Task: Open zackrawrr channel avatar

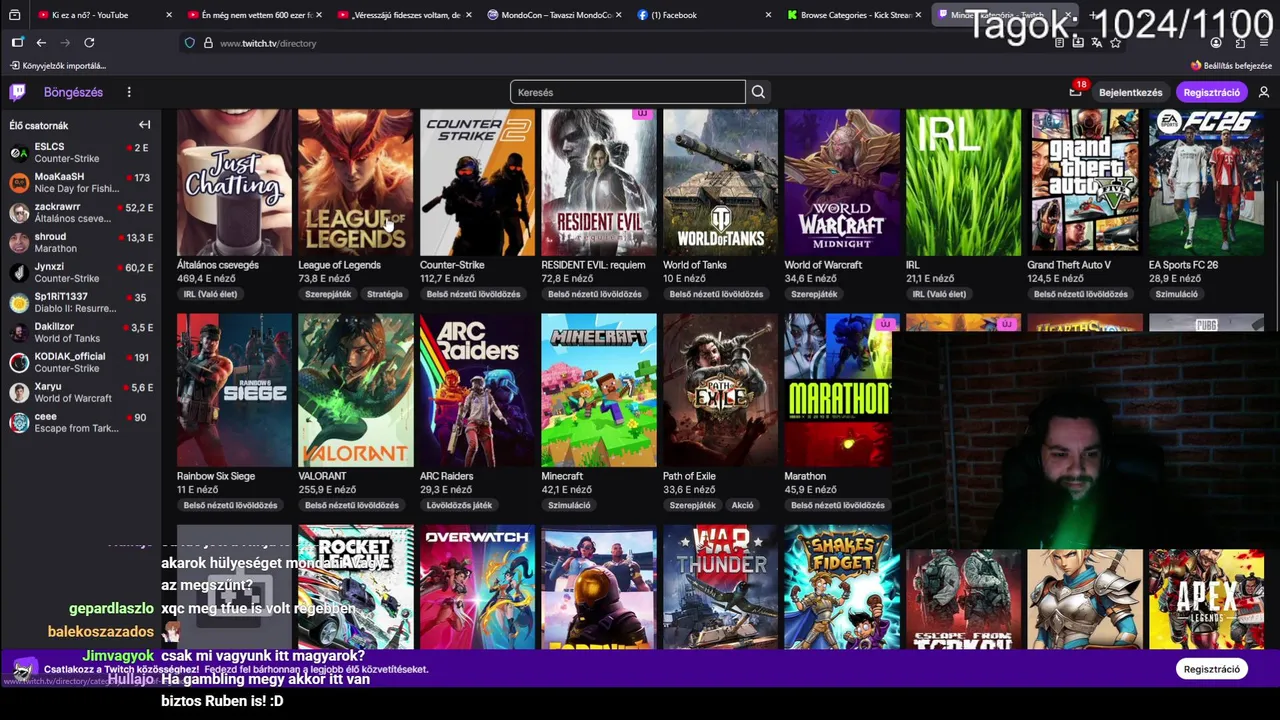Action: pos(19,213)
